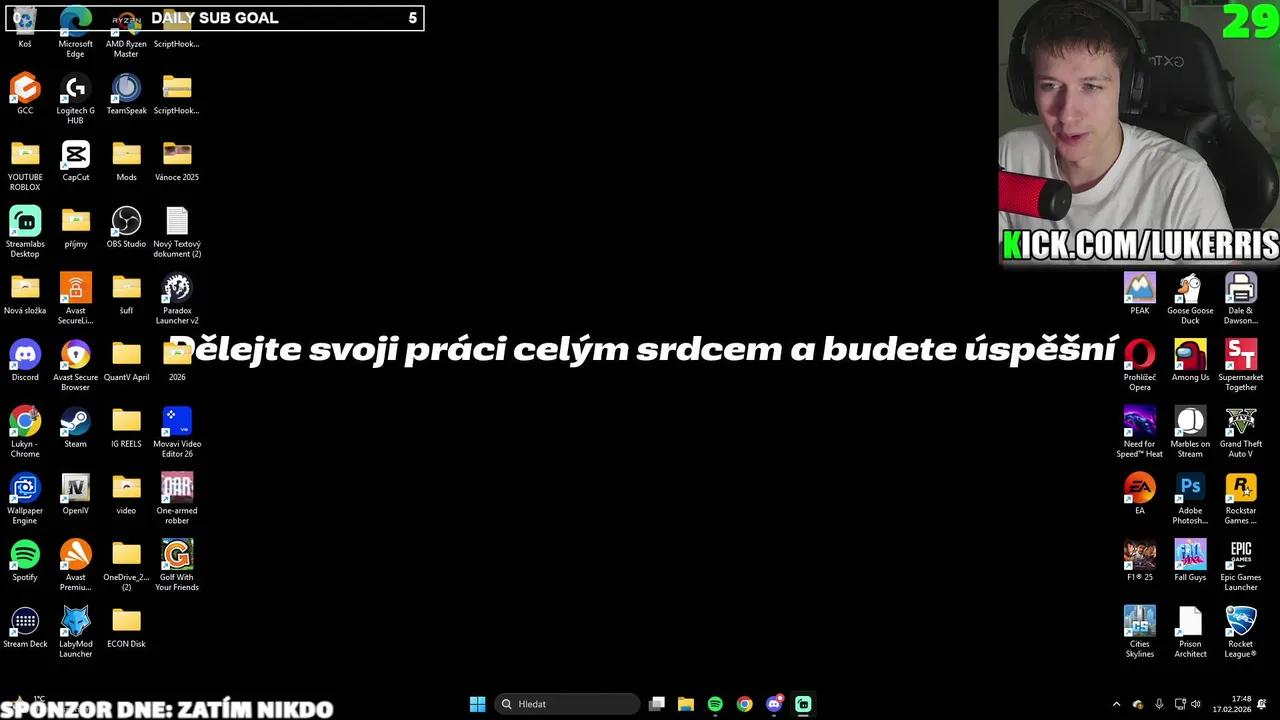Open Paradox Launcher v2 icon
This screenshot has width=1280, height=720.
point(177,288)
